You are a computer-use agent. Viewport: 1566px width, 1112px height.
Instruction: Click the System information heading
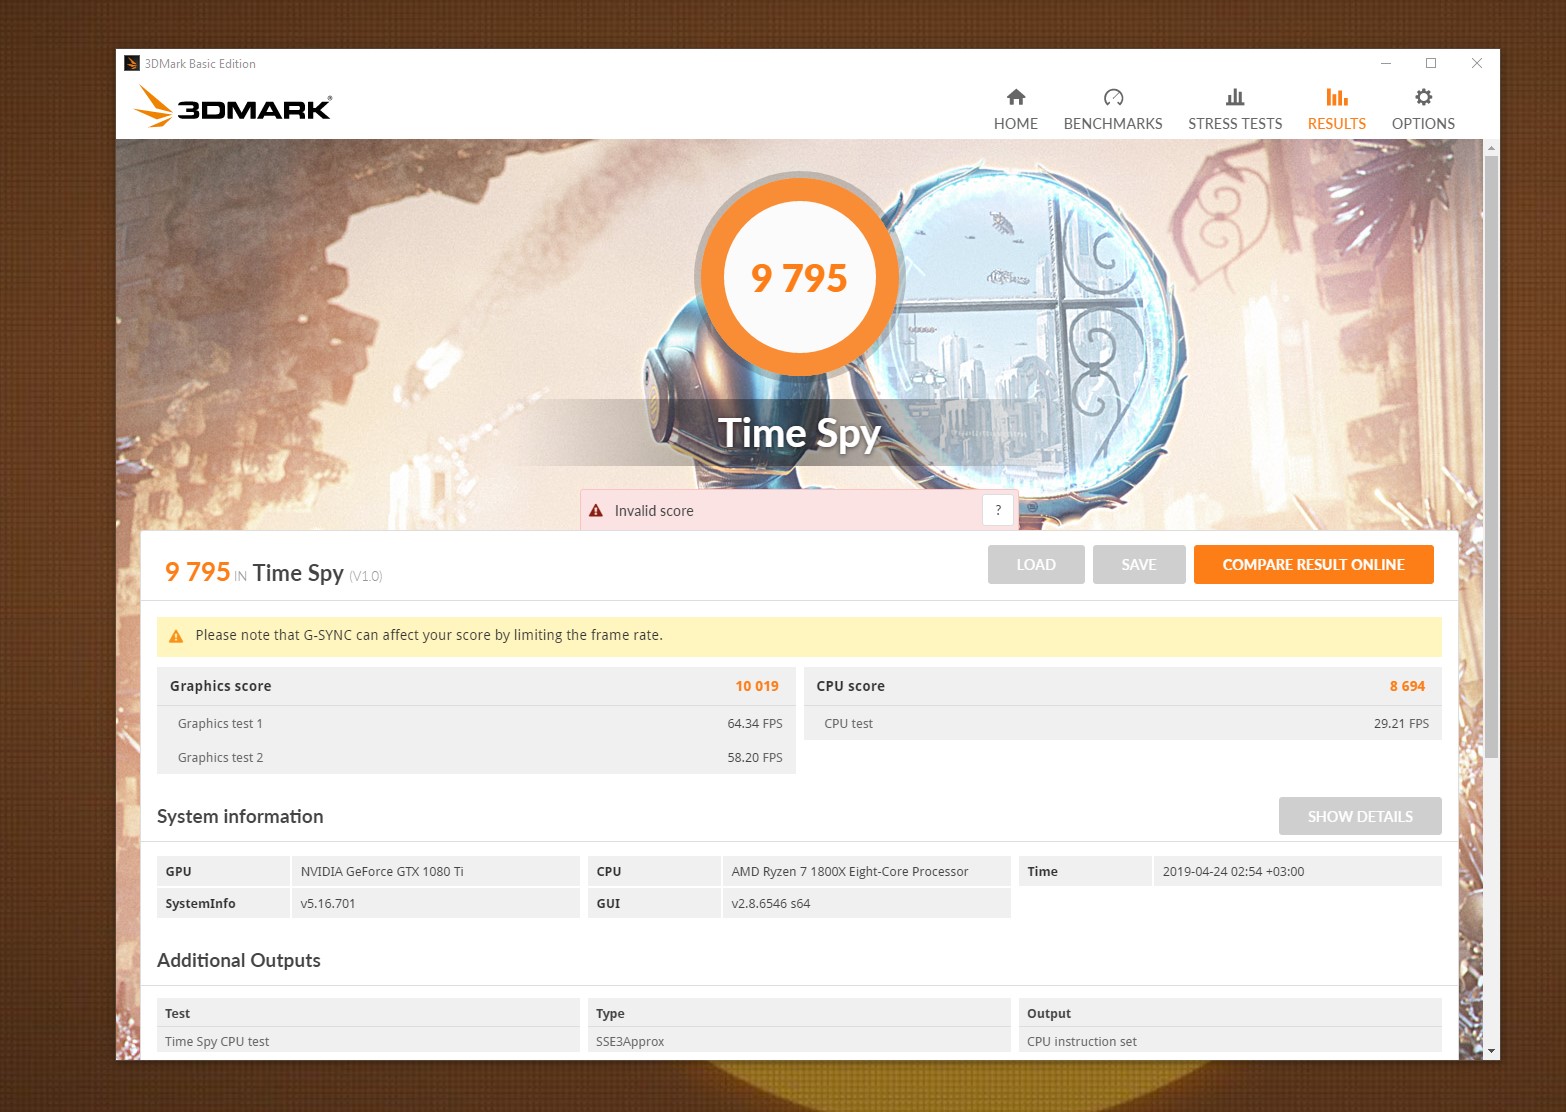[240, 816]
